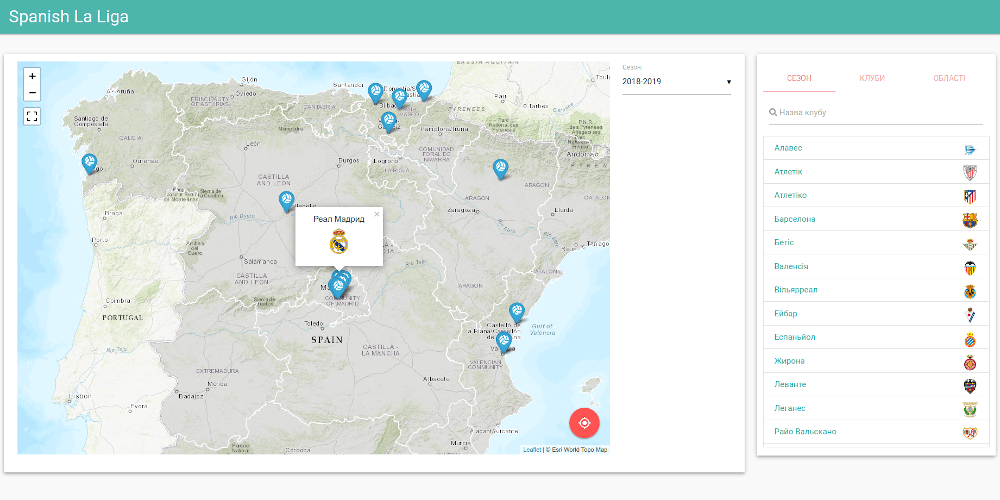Click the Валенсія club crest

coord(970,267)
